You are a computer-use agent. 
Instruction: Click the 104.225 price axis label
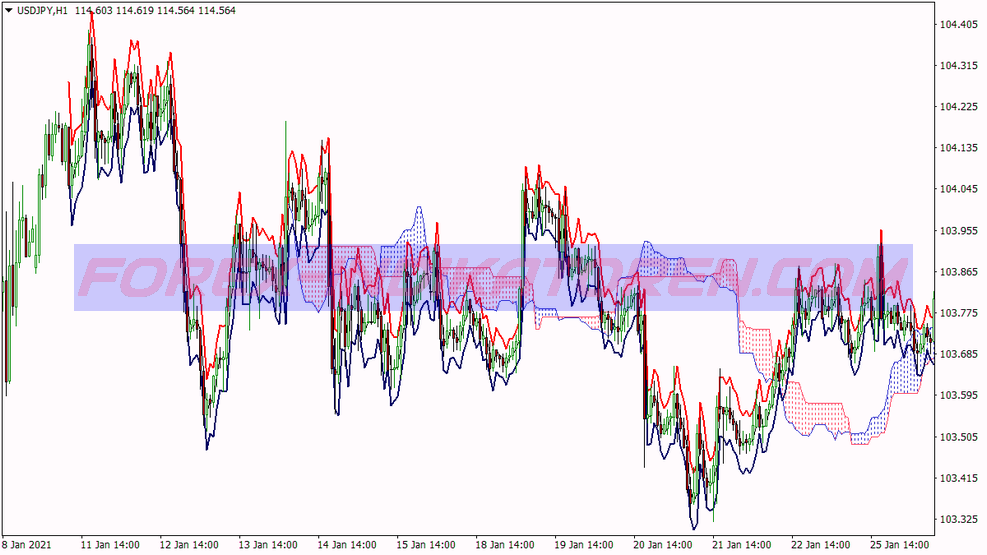(x=959, y=107)
